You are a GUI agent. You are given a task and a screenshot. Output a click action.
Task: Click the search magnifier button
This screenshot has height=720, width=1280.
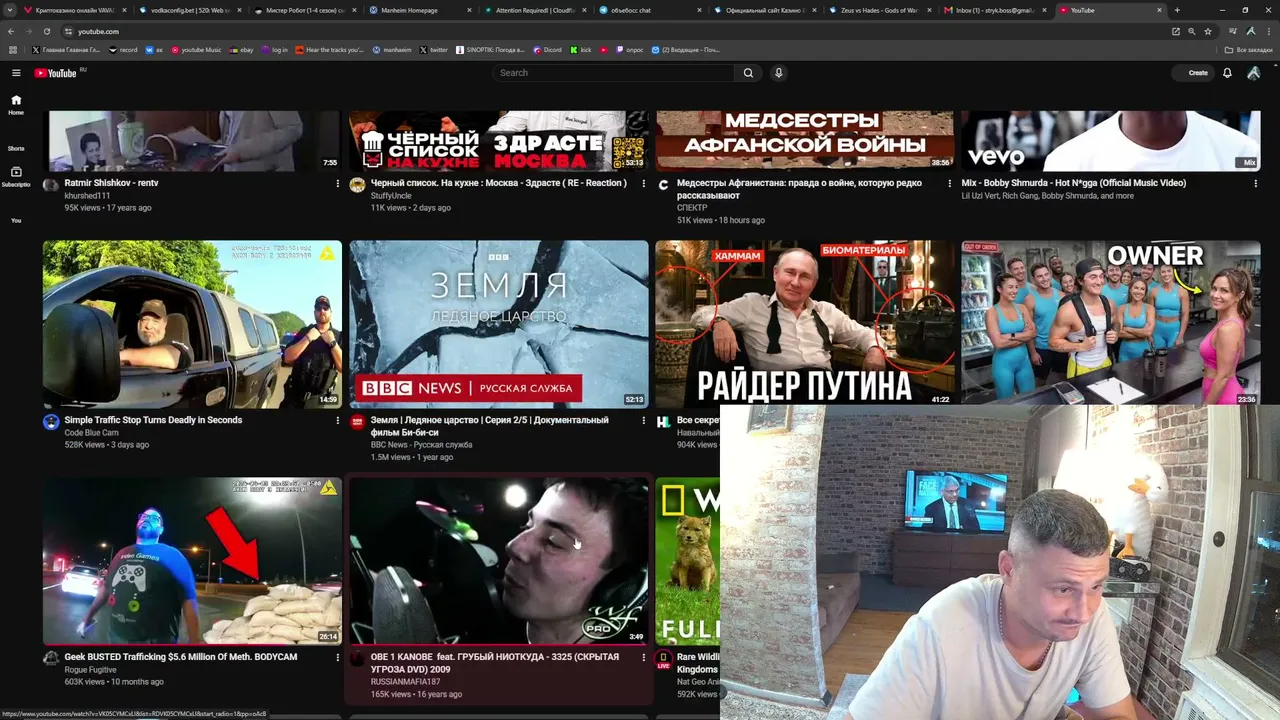click(748, 73)
